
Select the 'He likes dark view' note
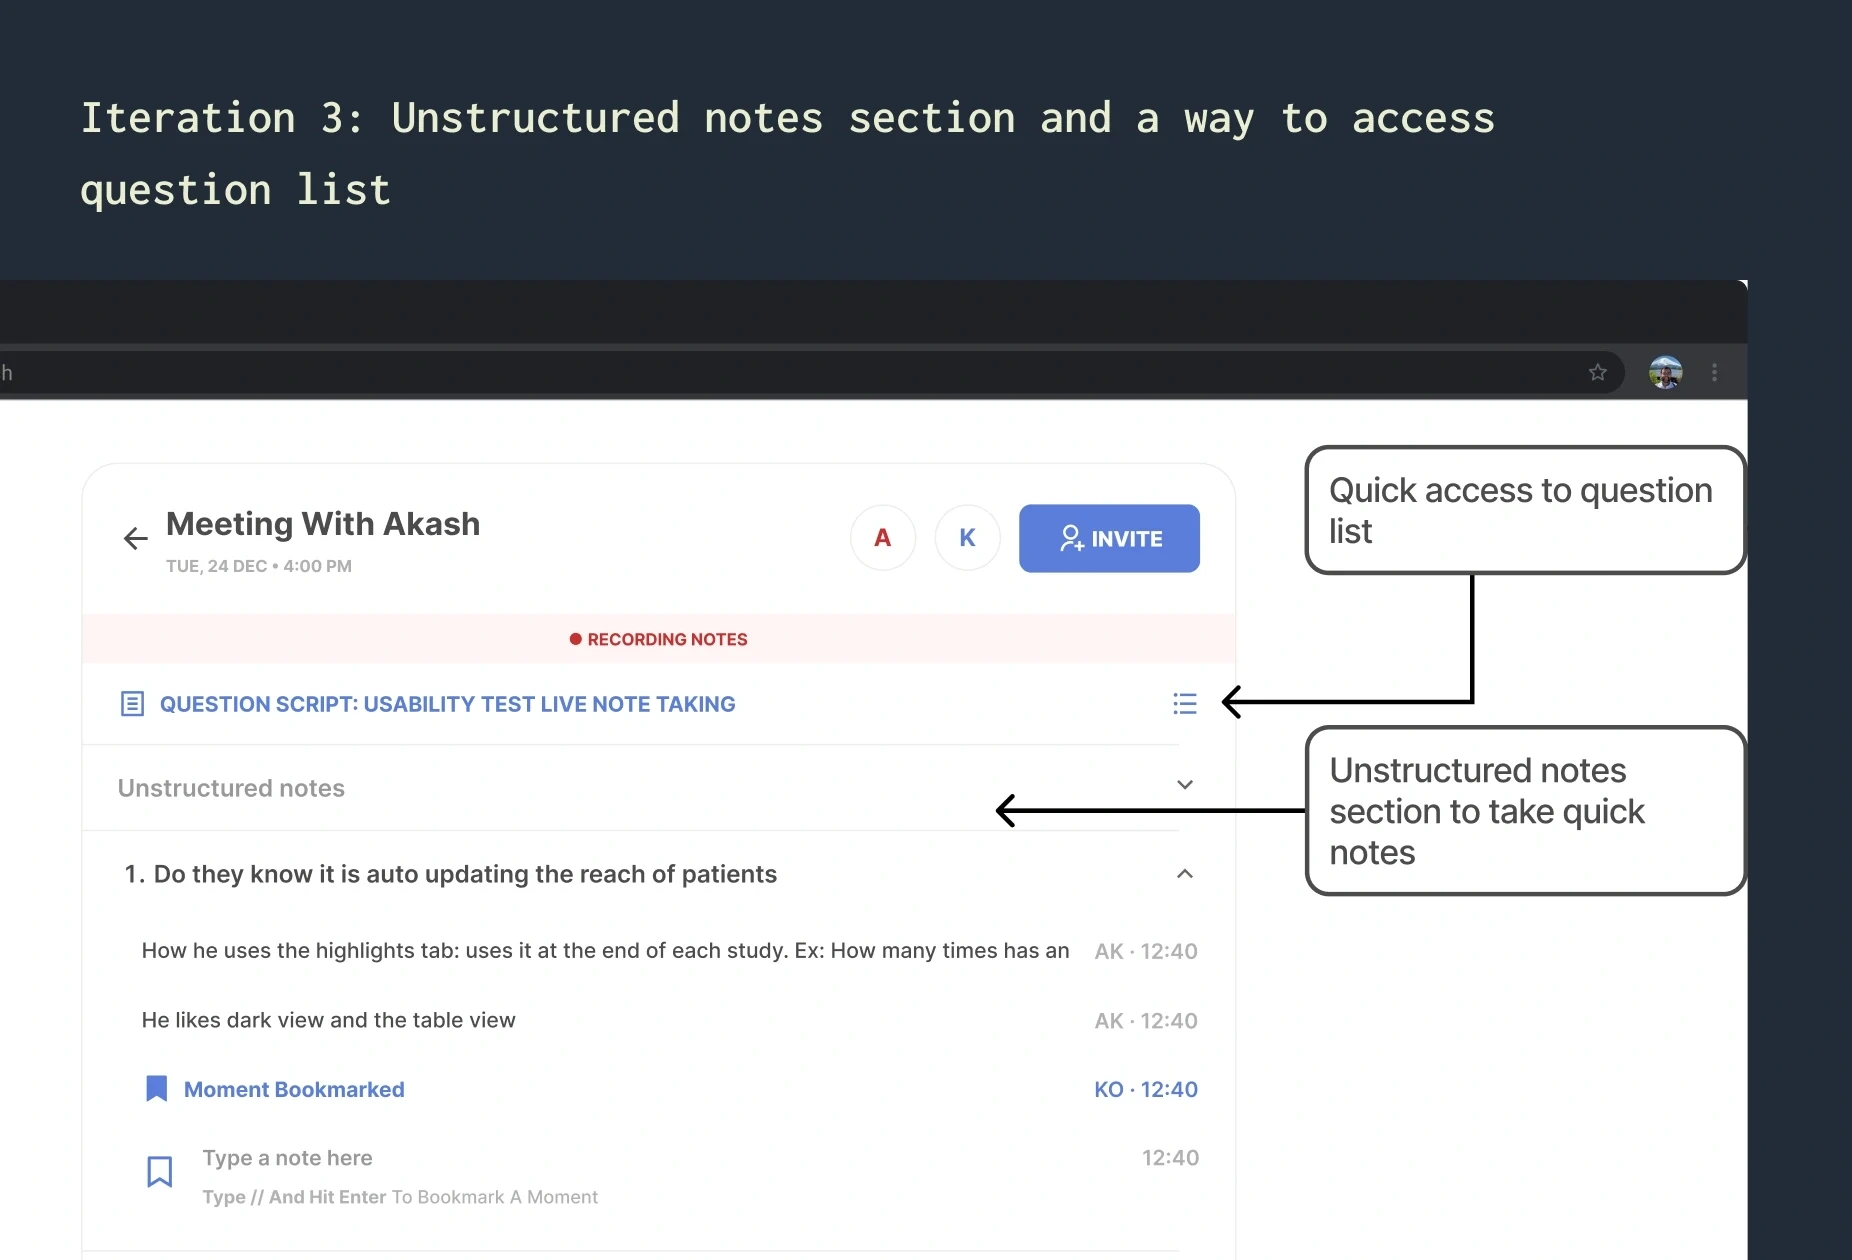[329, 1020]
